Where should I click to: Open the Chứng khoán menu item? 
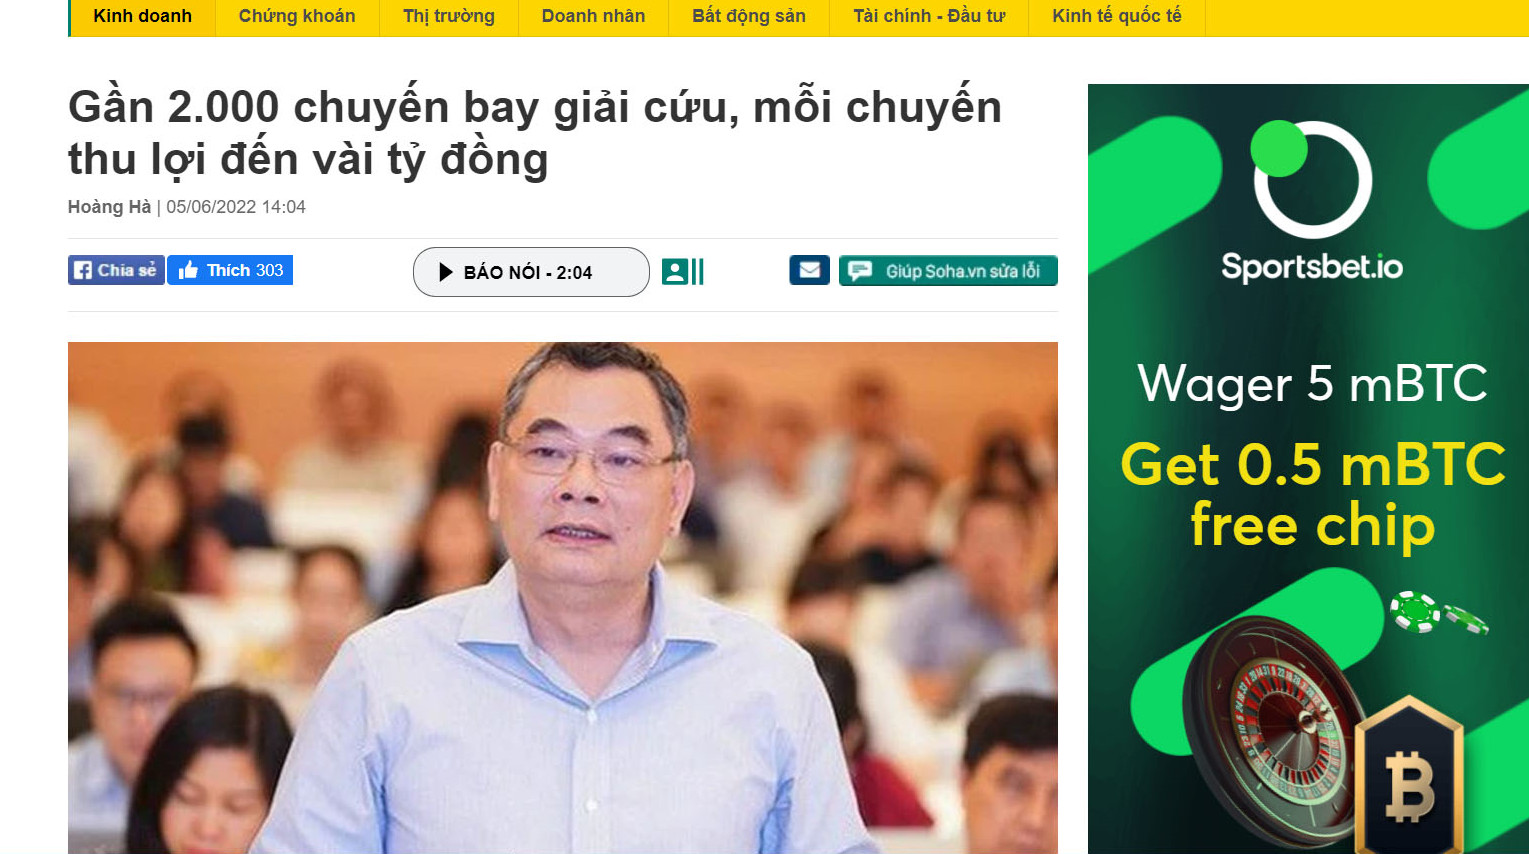point(297,17)
